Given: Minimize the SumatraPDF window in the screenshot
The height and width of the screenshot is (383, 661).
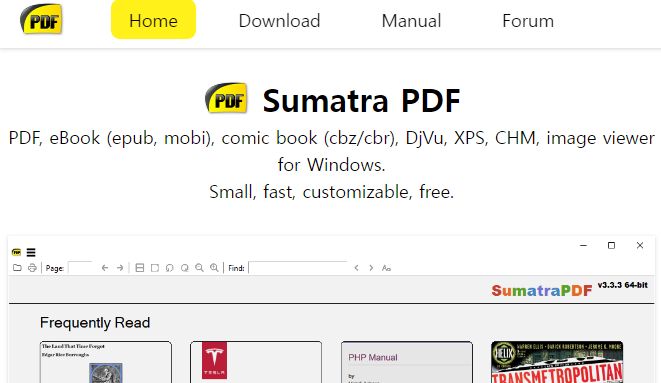Looking at the screenshot, I should tap(583, 245).
